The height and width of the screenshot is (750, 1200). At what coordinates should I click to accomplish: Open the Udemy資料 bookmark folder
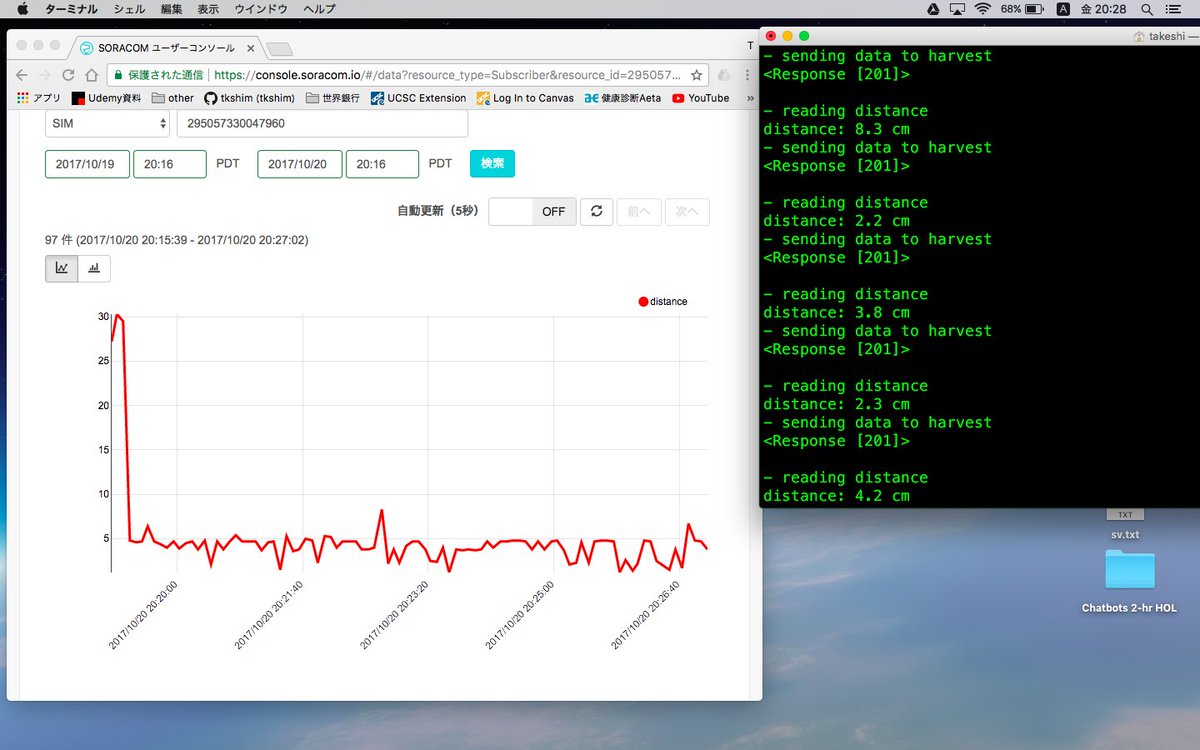(106, 98)
